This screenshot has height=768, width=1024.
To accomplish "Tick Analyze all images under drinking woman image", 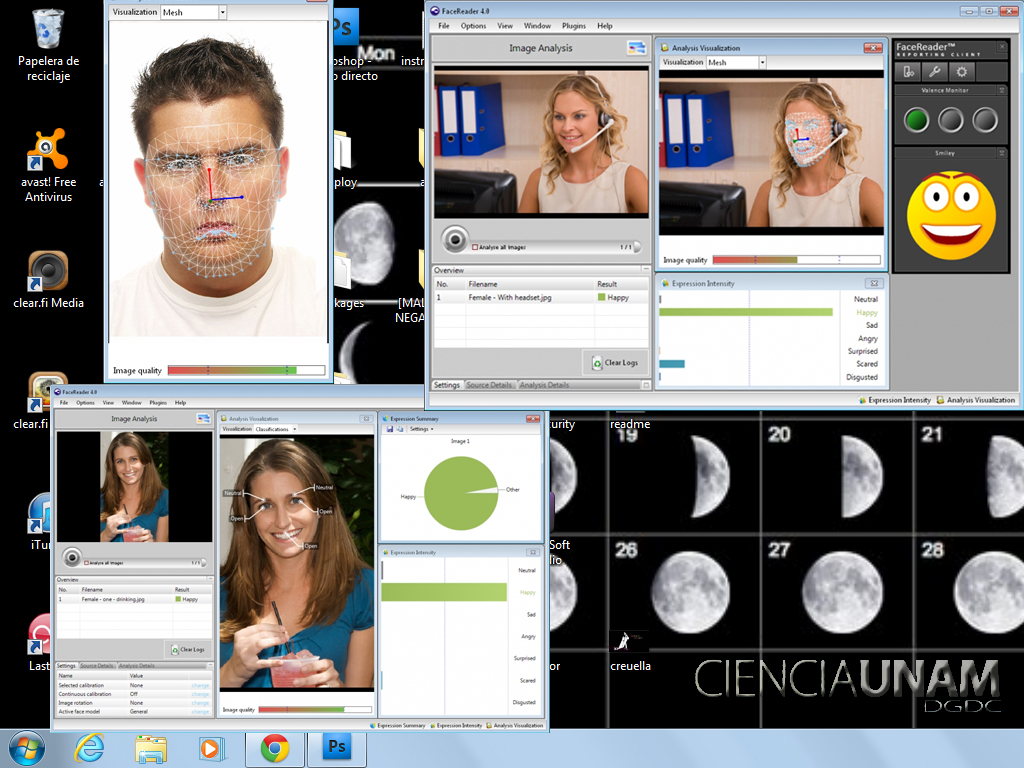I will [86, 563].
